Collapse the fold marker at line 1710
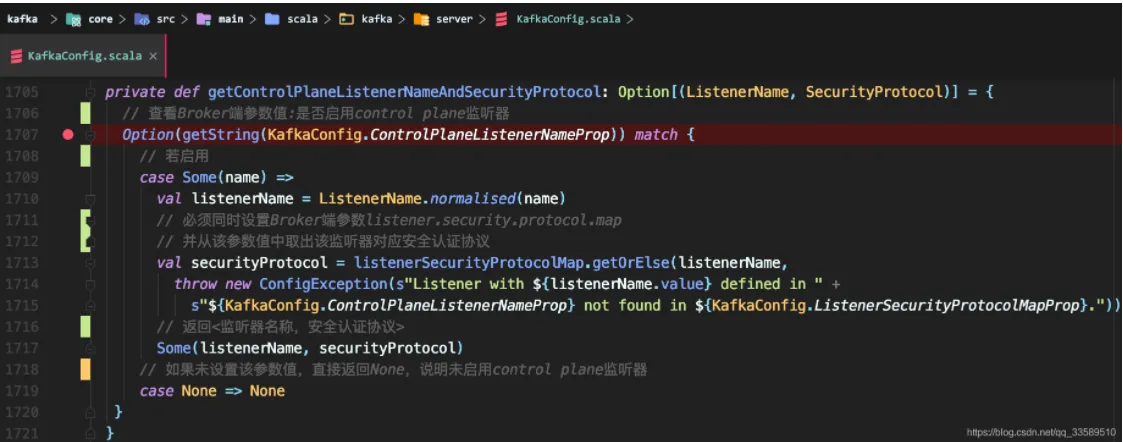This screenshot has height=442, width=1123. tap(91, 198)
